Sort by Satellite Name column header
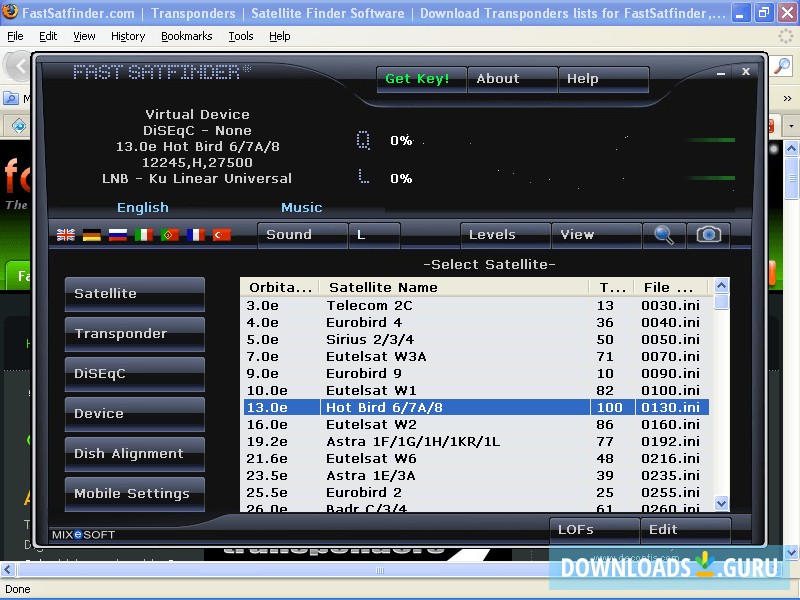This screenshot has width=800, height=600. (x=454, y=287)
